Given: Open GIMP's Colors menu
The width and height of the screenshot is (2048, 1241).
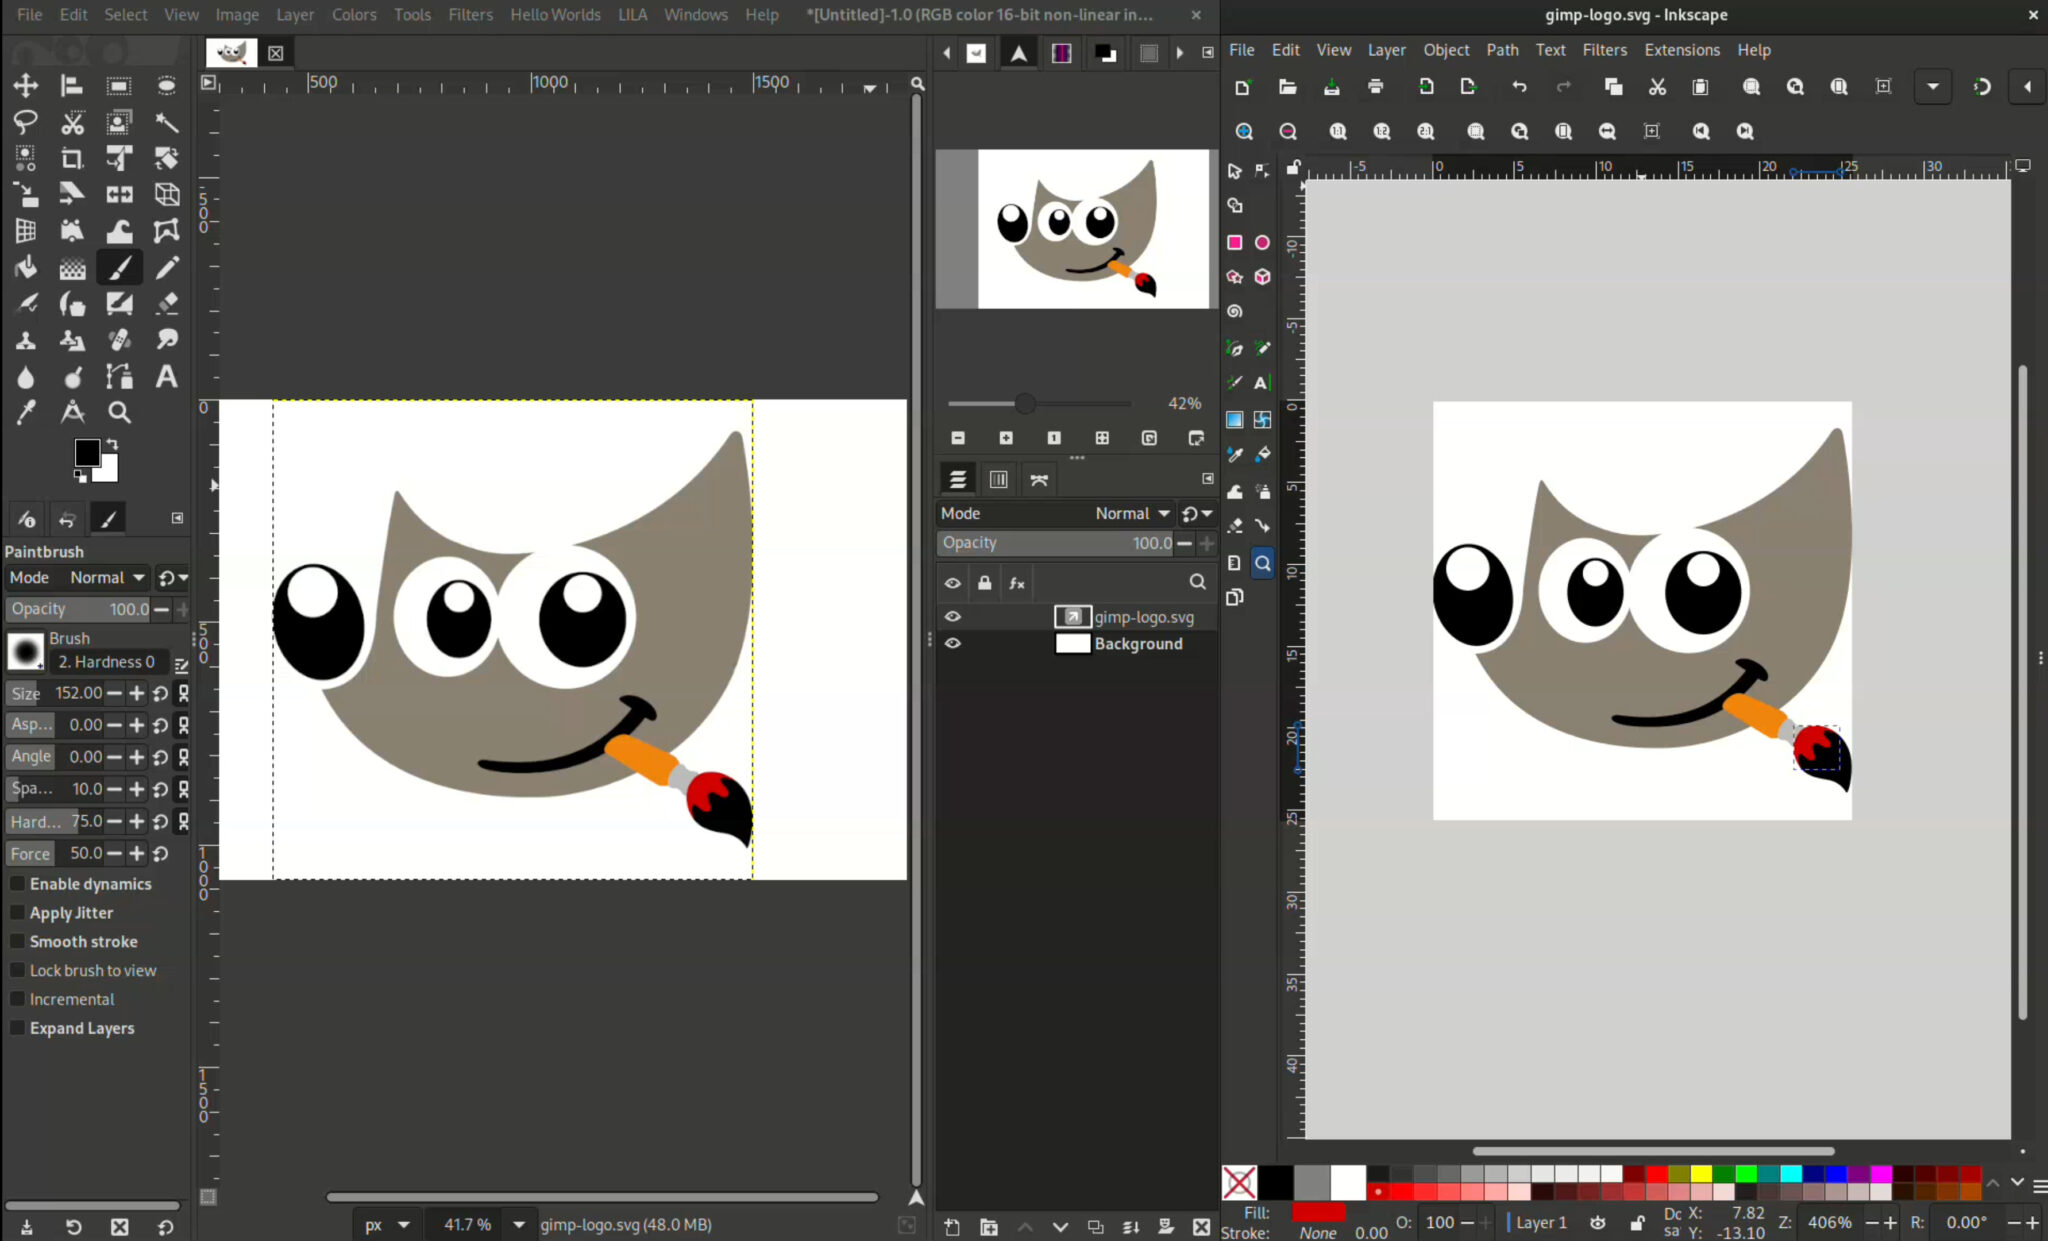Looking at the screenshot, I should 354,14.
